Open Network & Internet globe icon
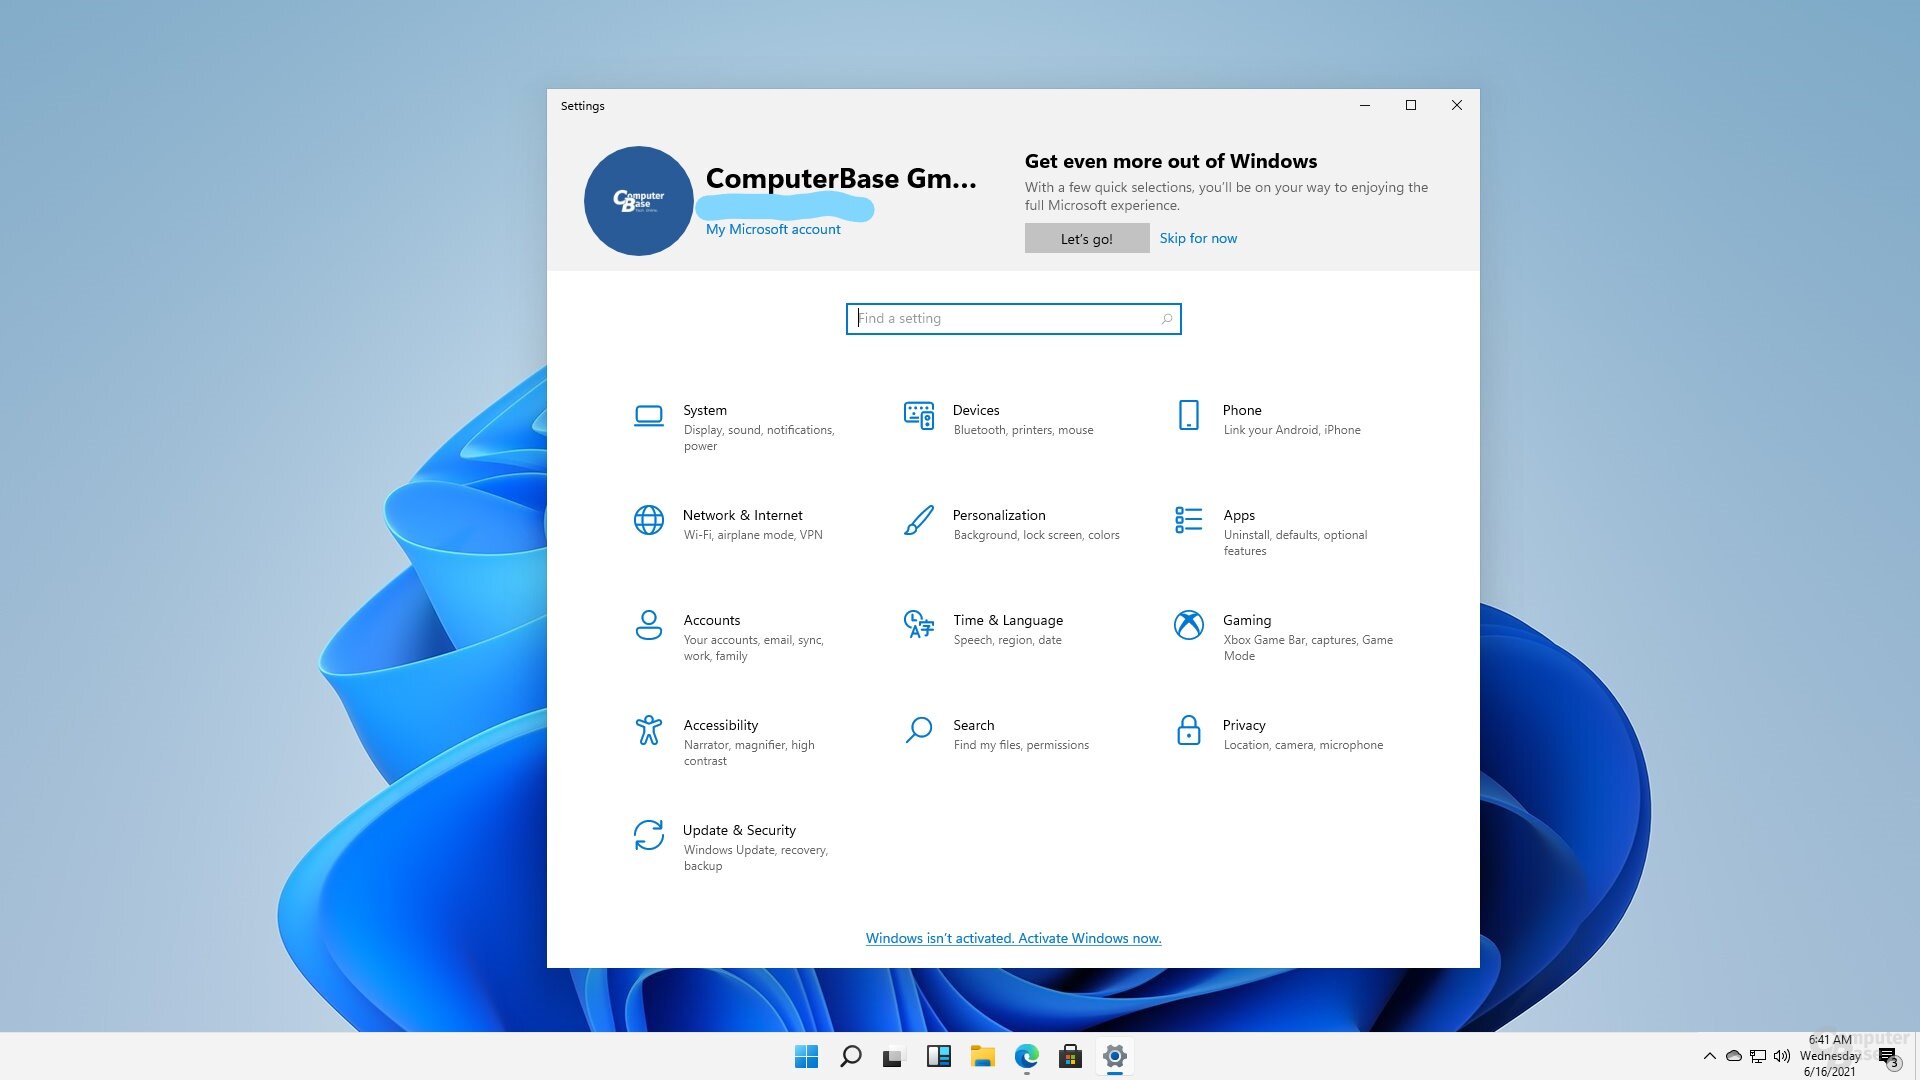This screenshot has height=1080, width=1920. [x=648, y=520]
